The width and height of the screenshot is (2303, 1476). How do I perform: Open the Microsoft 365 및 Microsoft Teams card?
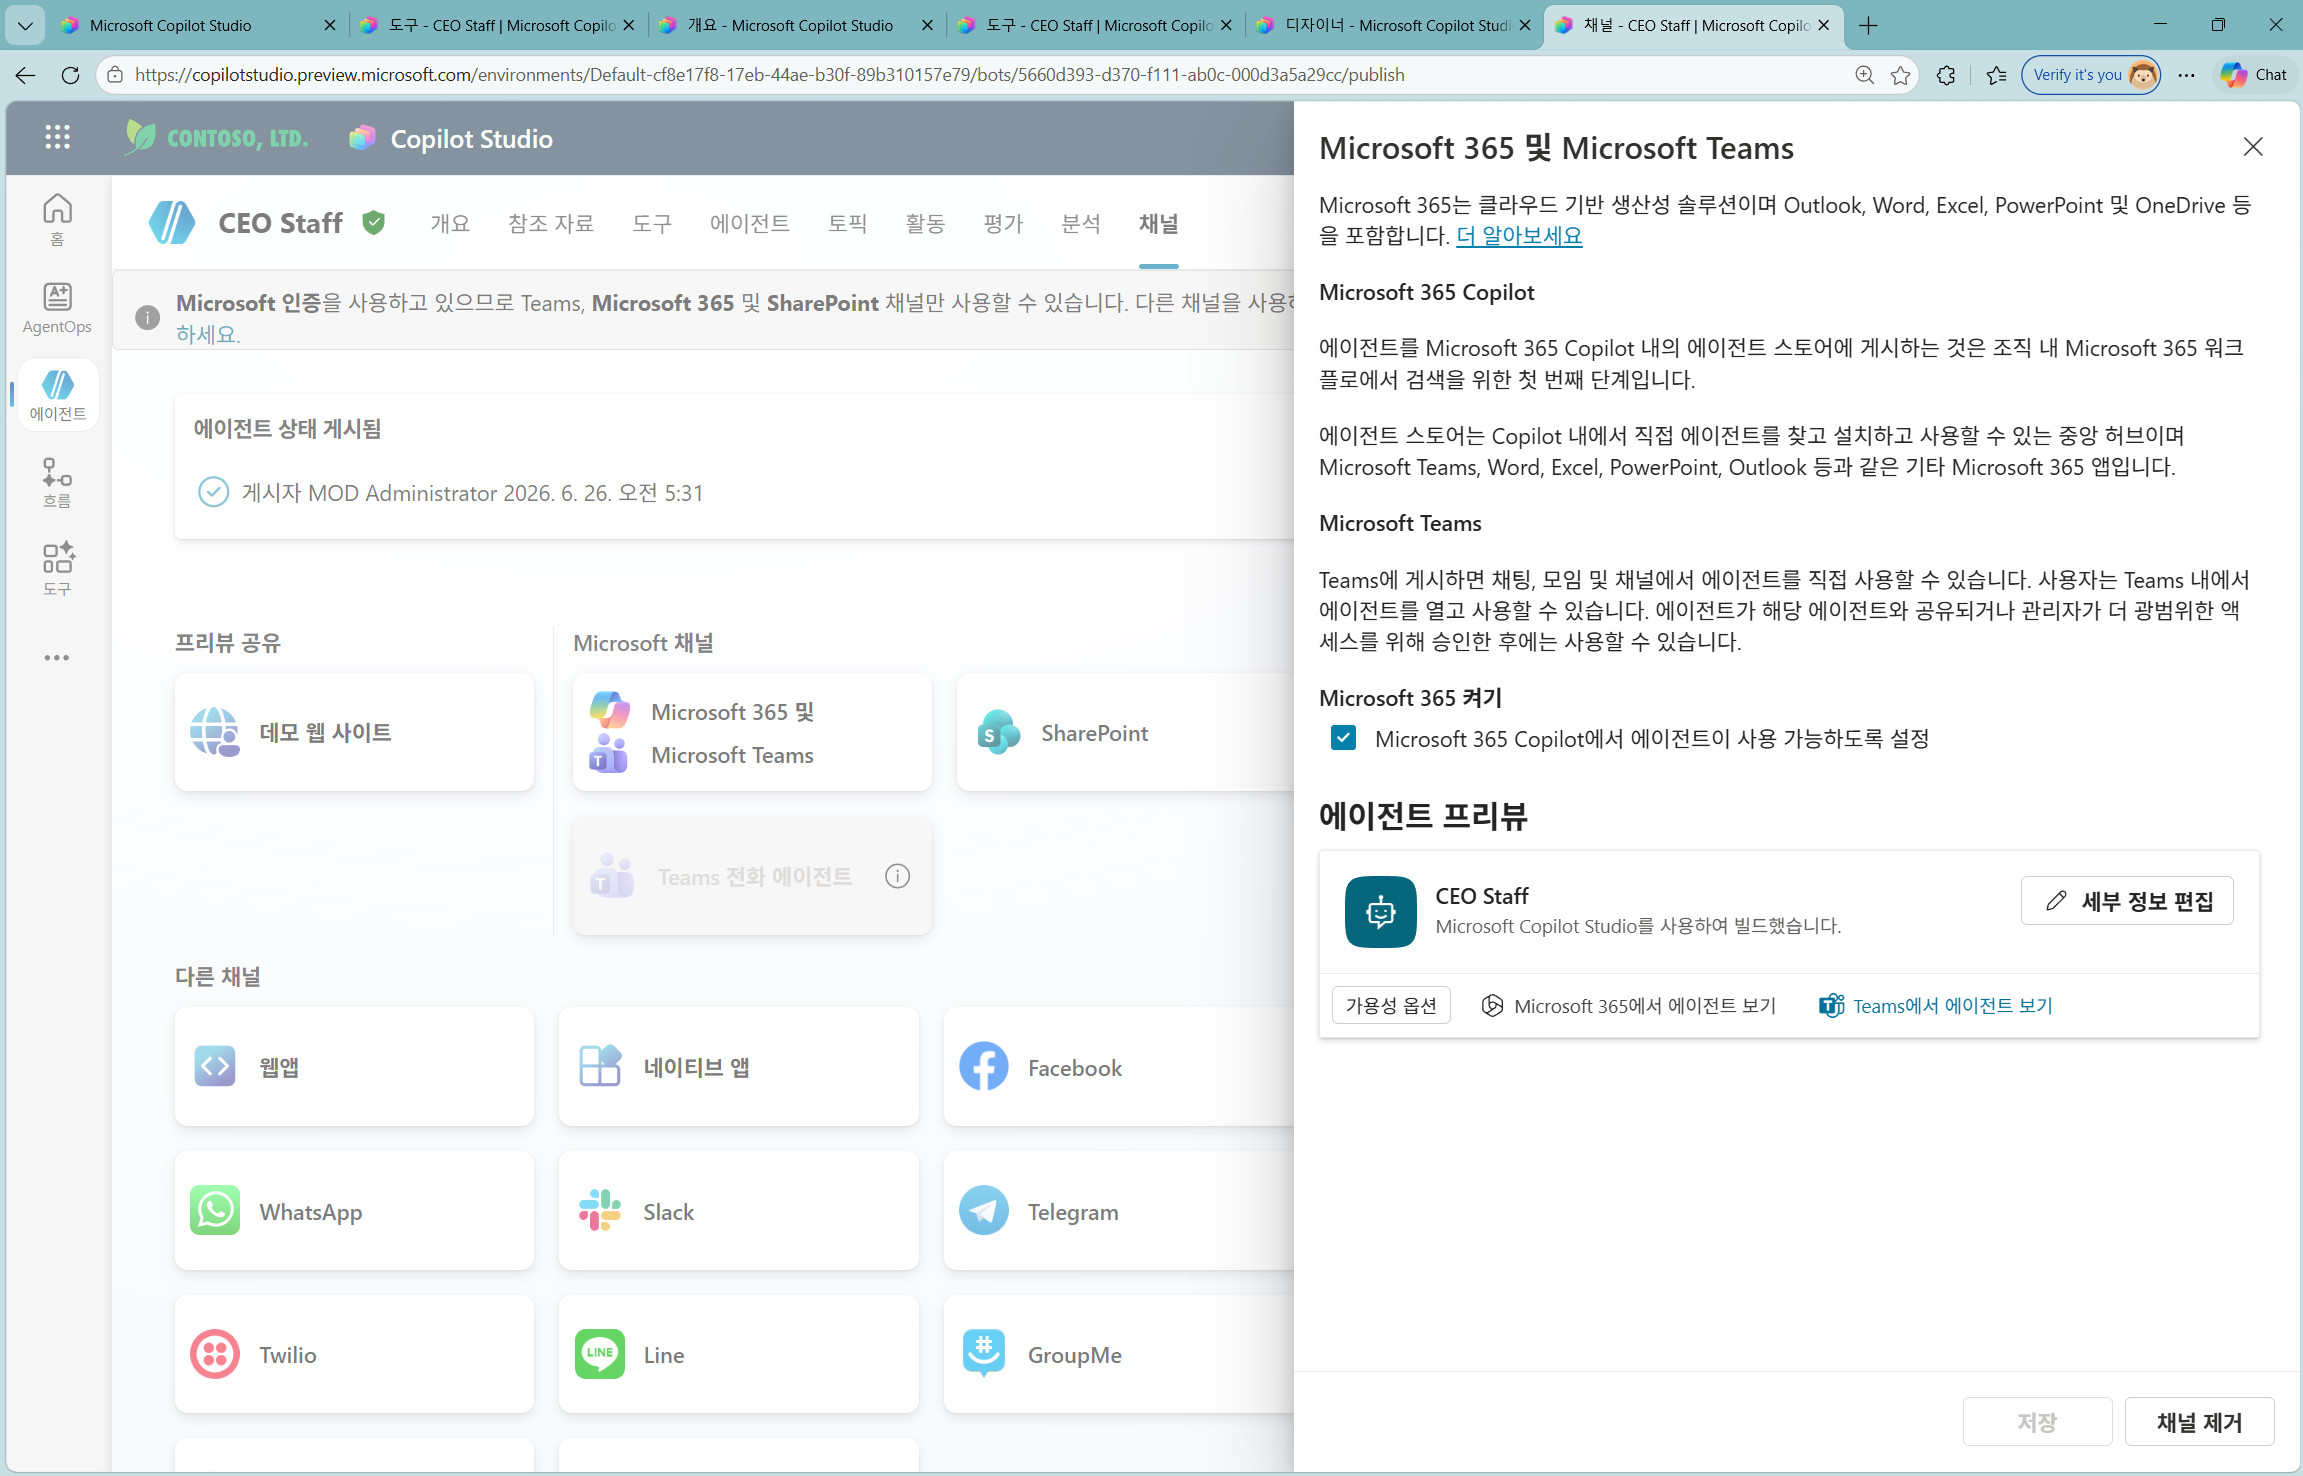click(752, 732)
